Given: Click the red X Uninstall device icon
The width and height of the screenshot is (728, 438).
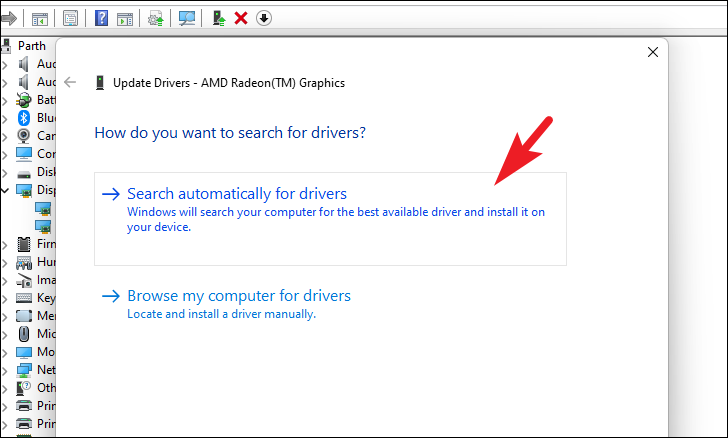Looking at the screenshot, I should coord(241,19).
